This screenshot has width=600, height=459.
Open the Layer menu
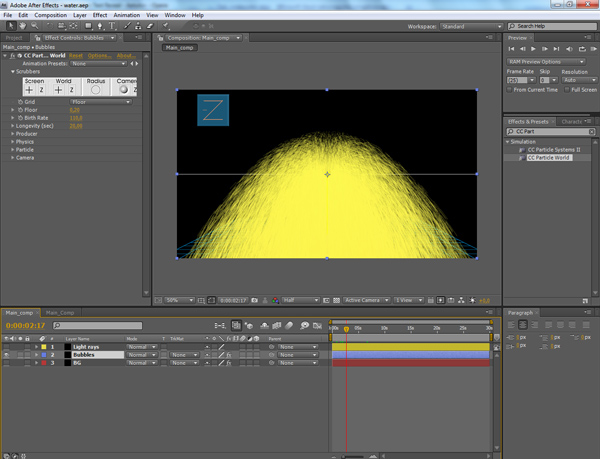(80, 15)
